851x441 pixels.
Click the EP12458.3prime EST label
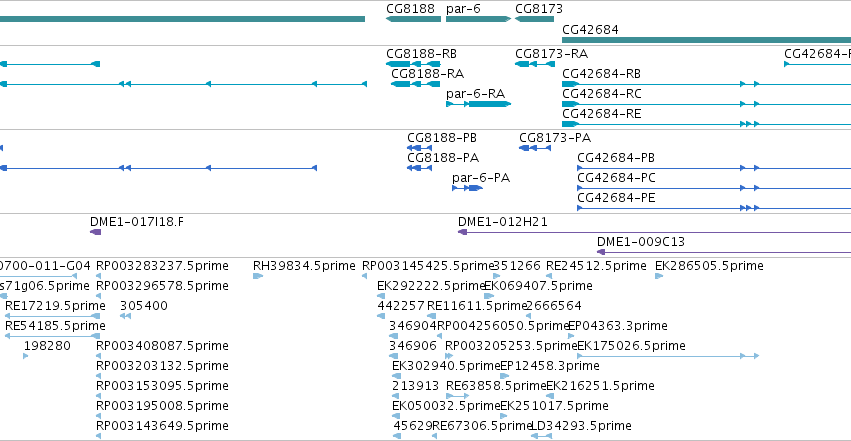pyautogui.click(x=550, y=366)
